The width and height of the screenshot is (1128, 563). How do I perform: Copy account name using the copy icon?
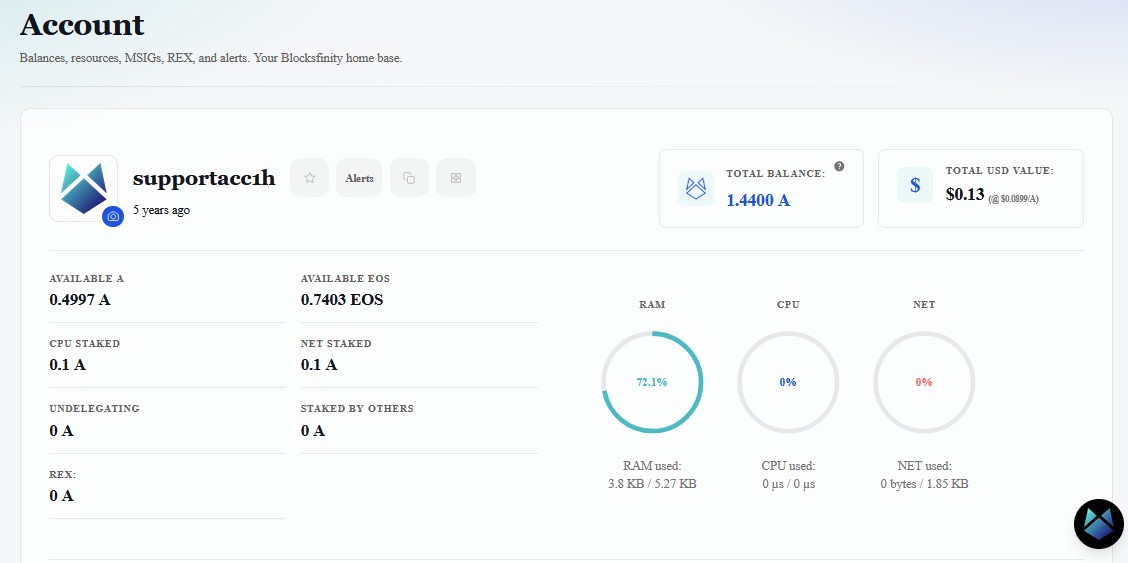[409, 178]
